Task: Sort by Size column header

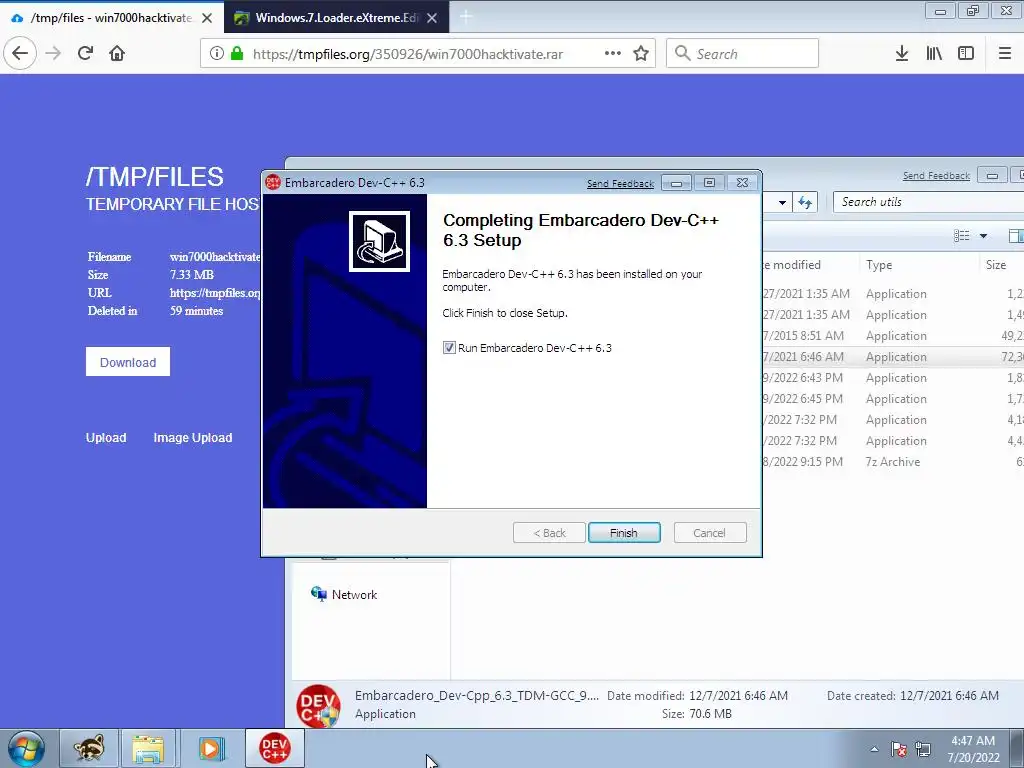Action: click(1001, 264)
